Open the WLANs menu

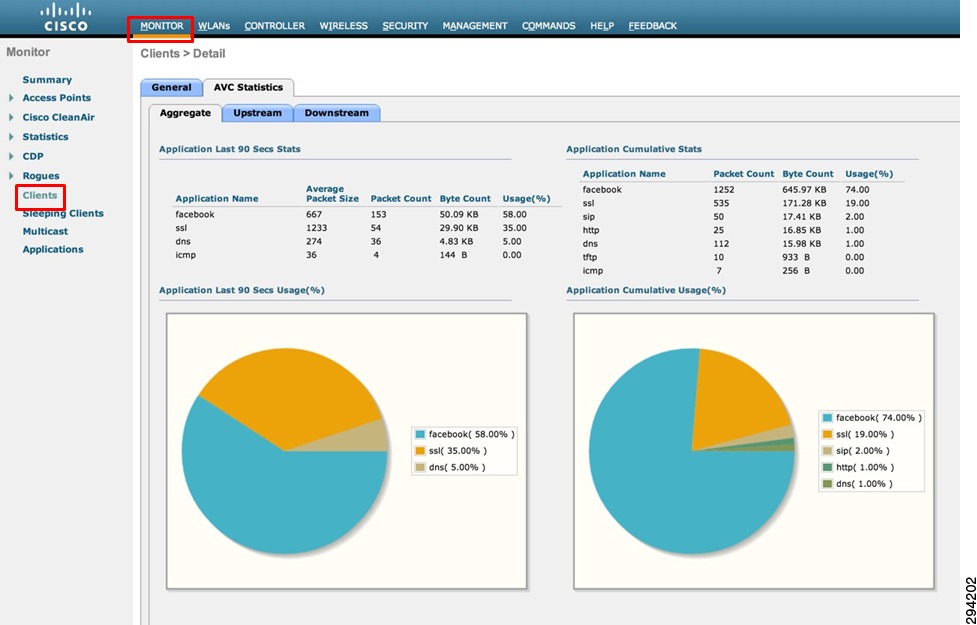(214, 26)
